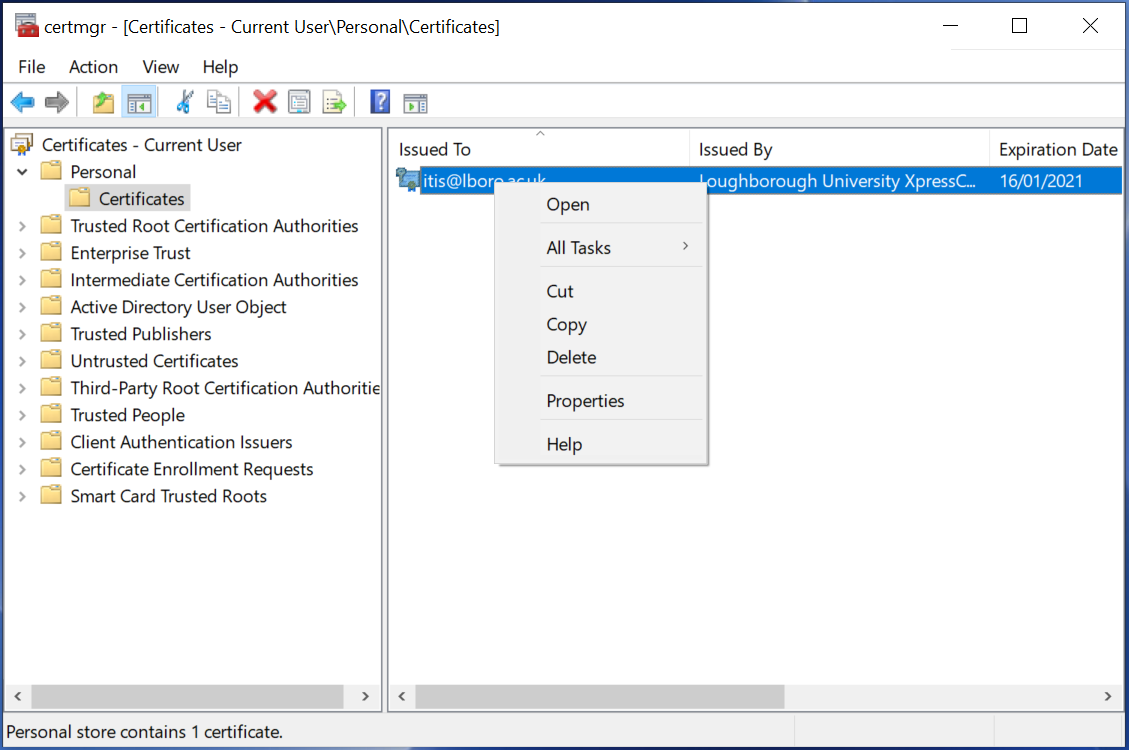Click the Show/Hide action pane icon

click(415, 101)
